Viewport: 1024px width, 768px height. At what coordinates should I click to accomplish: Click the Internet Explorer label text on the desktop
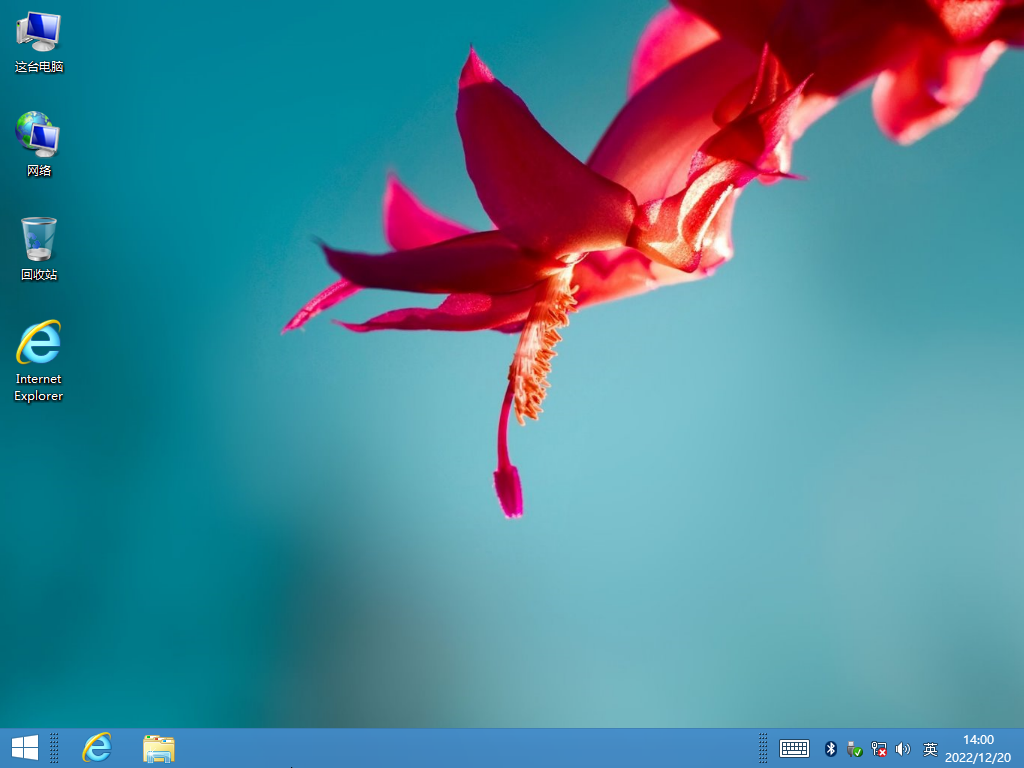pyautogui.click(x=38, y=388)
